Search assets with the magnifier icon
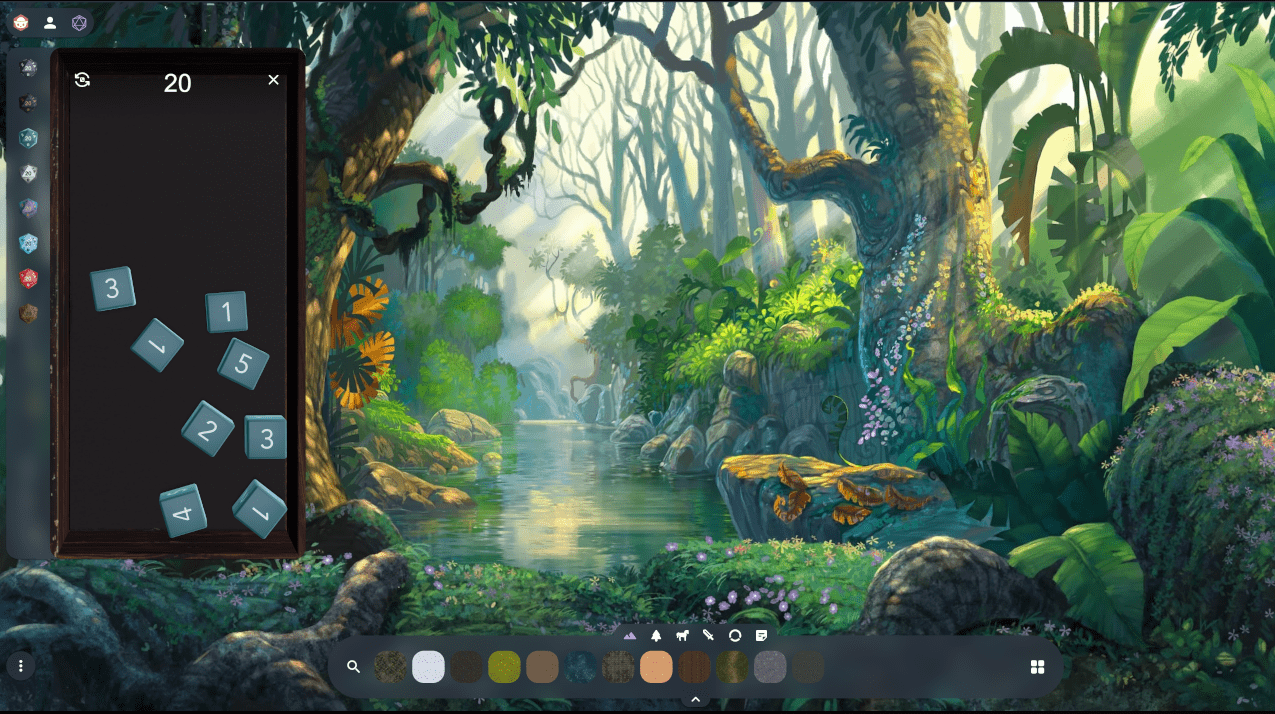This screenshot has width=1275, height=714. (x=353, y=667)
